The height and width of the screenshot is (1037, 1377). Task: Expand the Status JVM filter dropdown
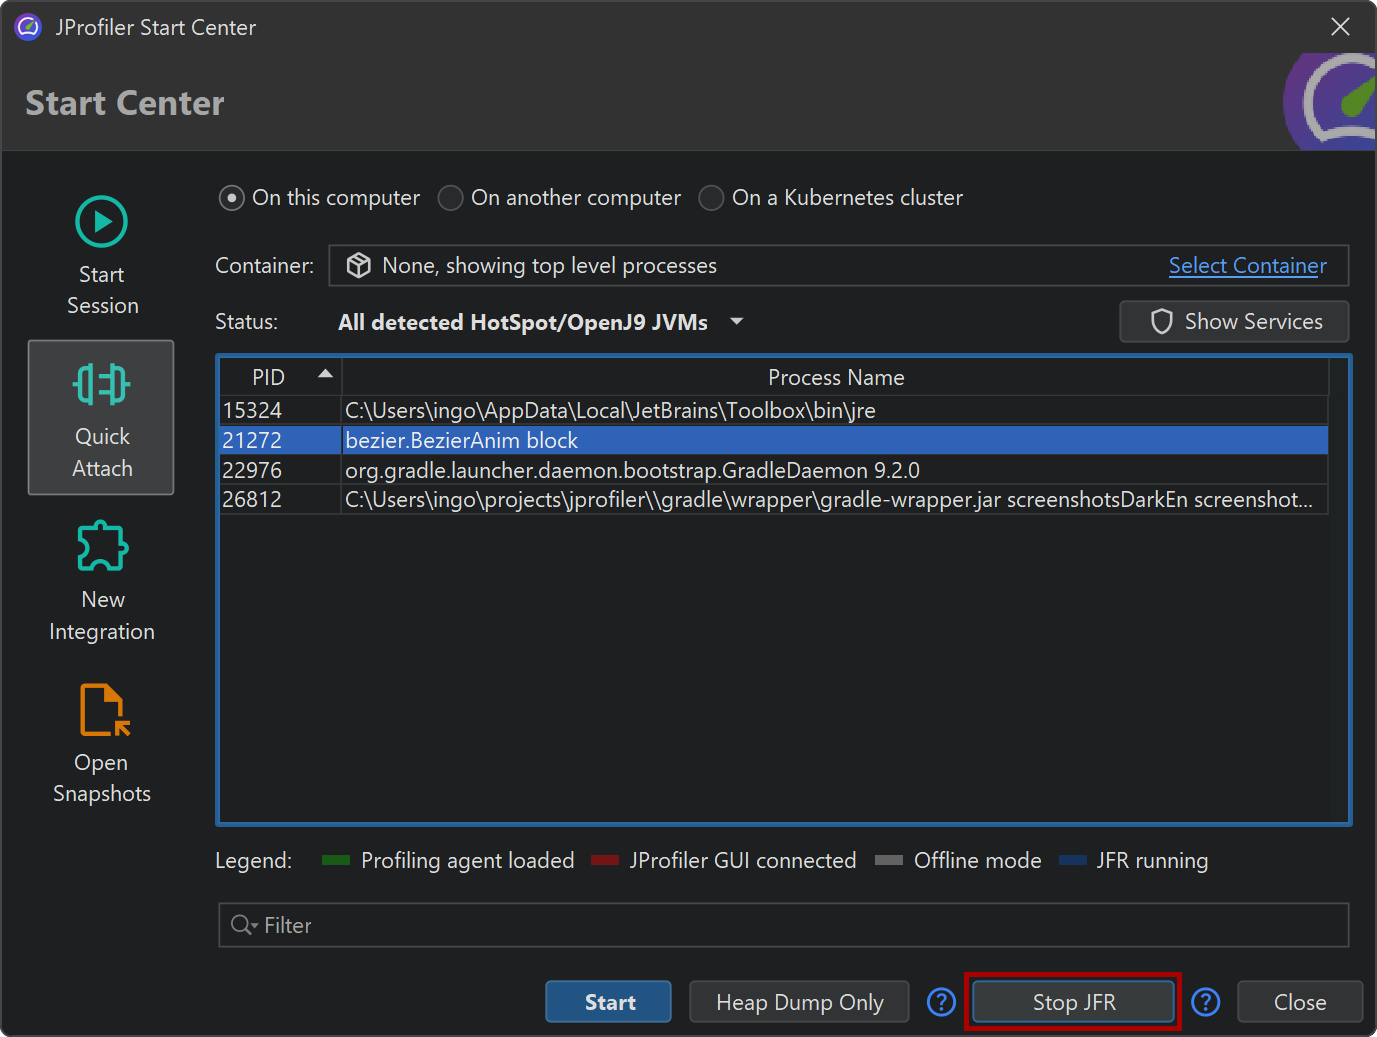point(737,322)
